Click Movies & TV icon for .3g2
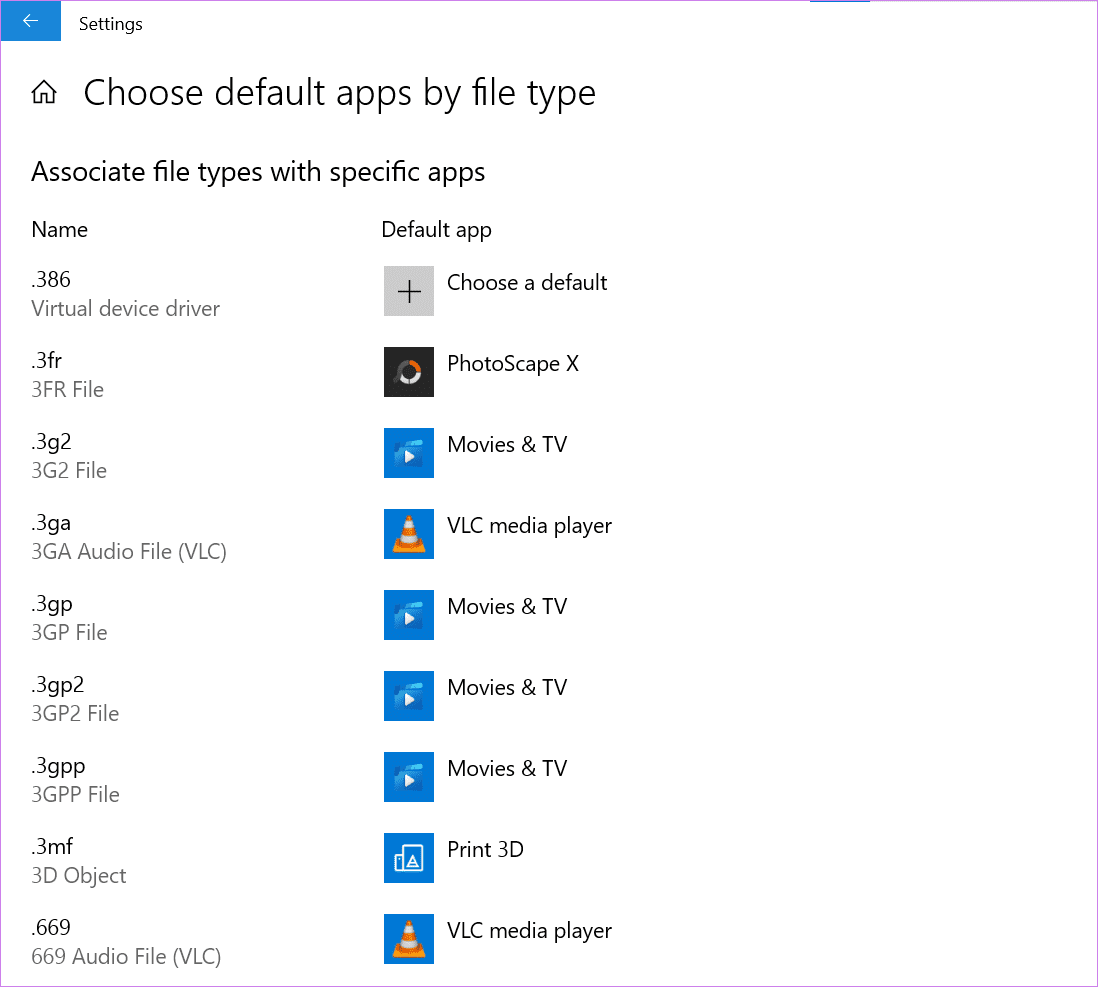This screenshot has width=1098, height=987. tap(409, 453)
